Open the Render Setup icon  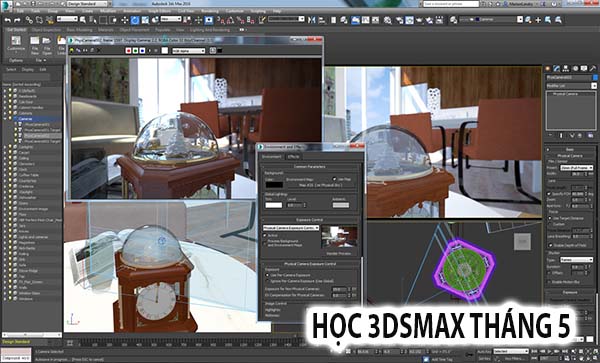(x=399, y=20)
